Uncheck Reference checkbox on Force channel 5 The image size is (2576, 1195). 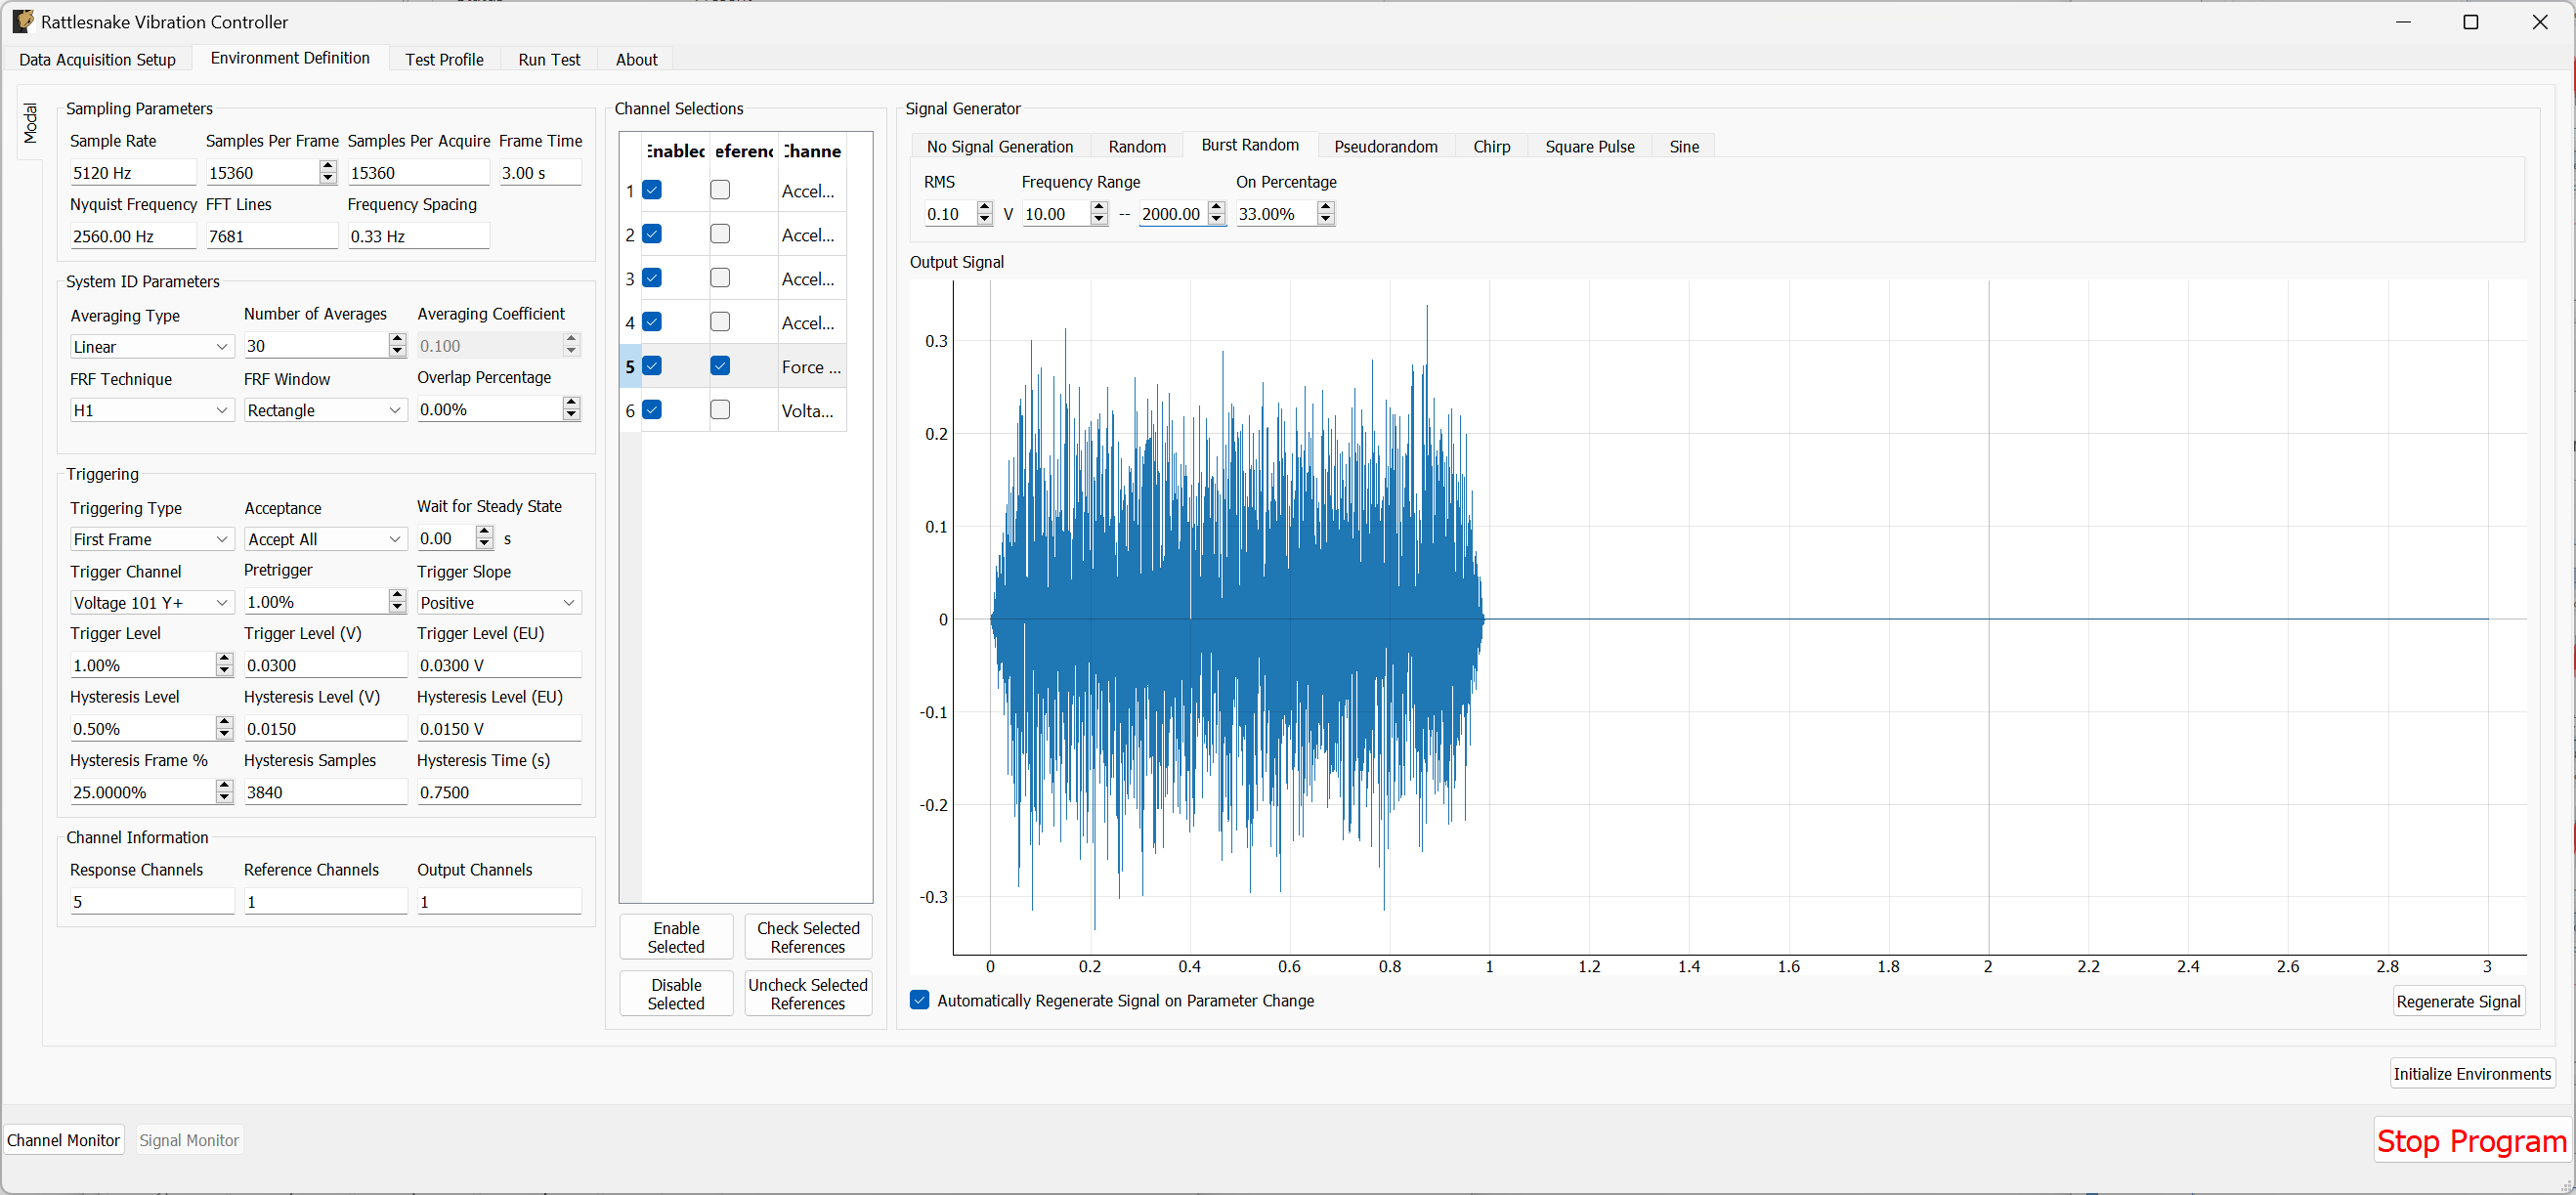(720, 366)
